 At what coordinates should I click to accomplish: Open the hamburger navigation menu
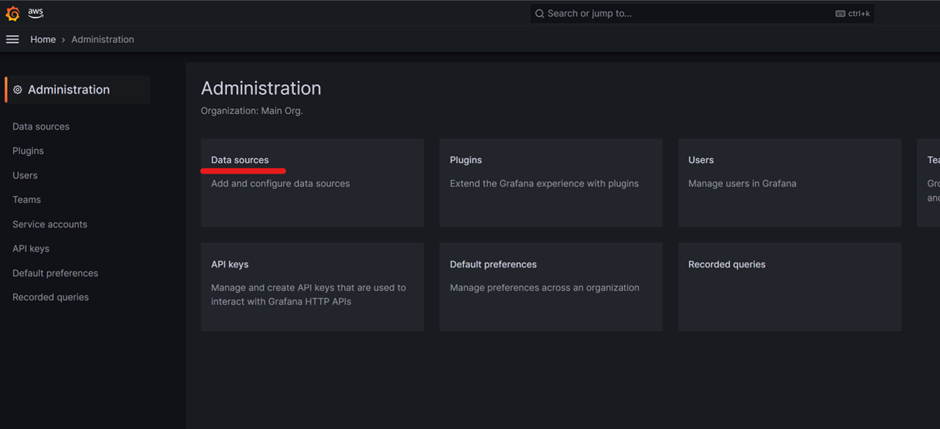(12, 40)
